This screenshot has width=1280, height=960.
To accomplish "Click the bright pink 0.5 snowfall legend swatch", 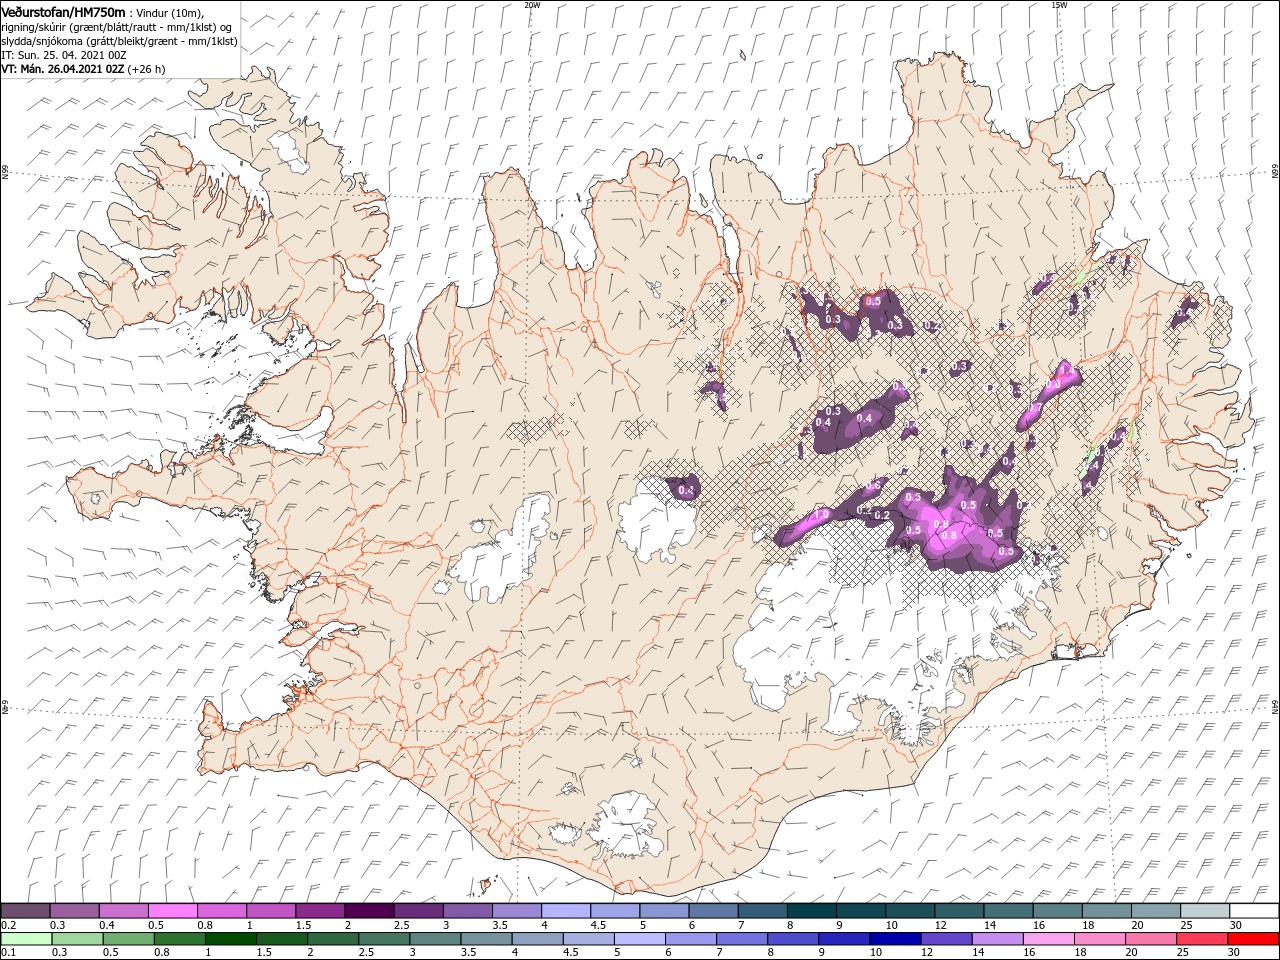I will point(172,910).
